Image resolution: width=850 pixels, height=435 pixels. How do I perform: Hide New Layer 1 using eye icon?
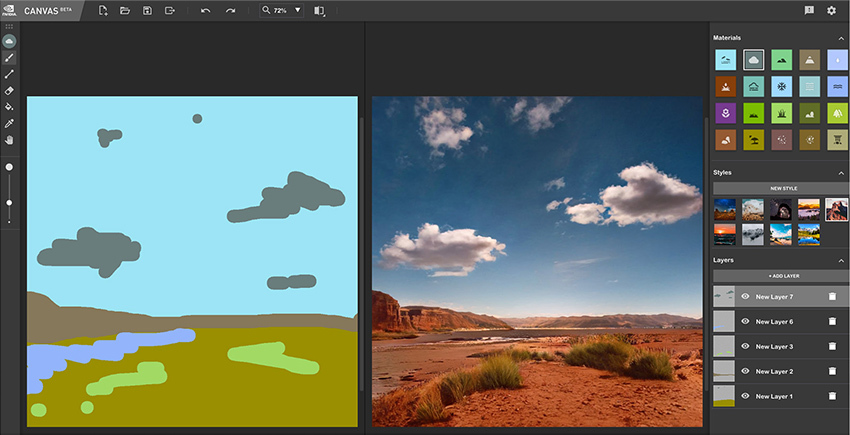[744, 397]
